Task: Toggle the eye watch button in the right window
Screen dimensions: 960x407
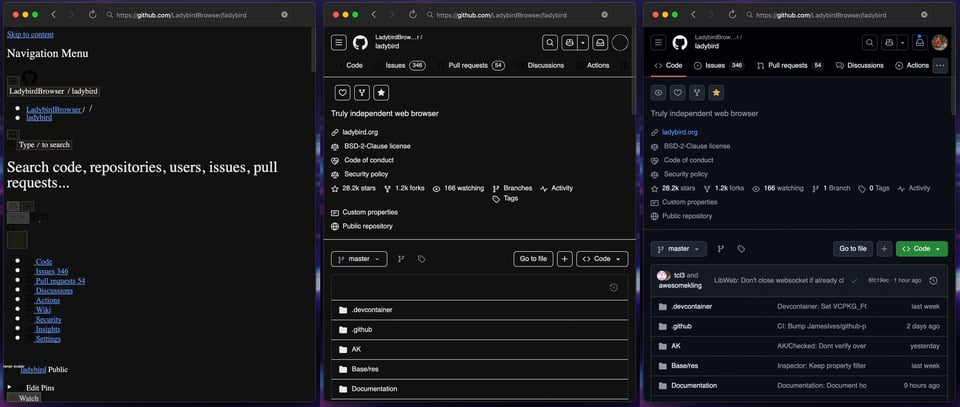Action: coord(658,92)
